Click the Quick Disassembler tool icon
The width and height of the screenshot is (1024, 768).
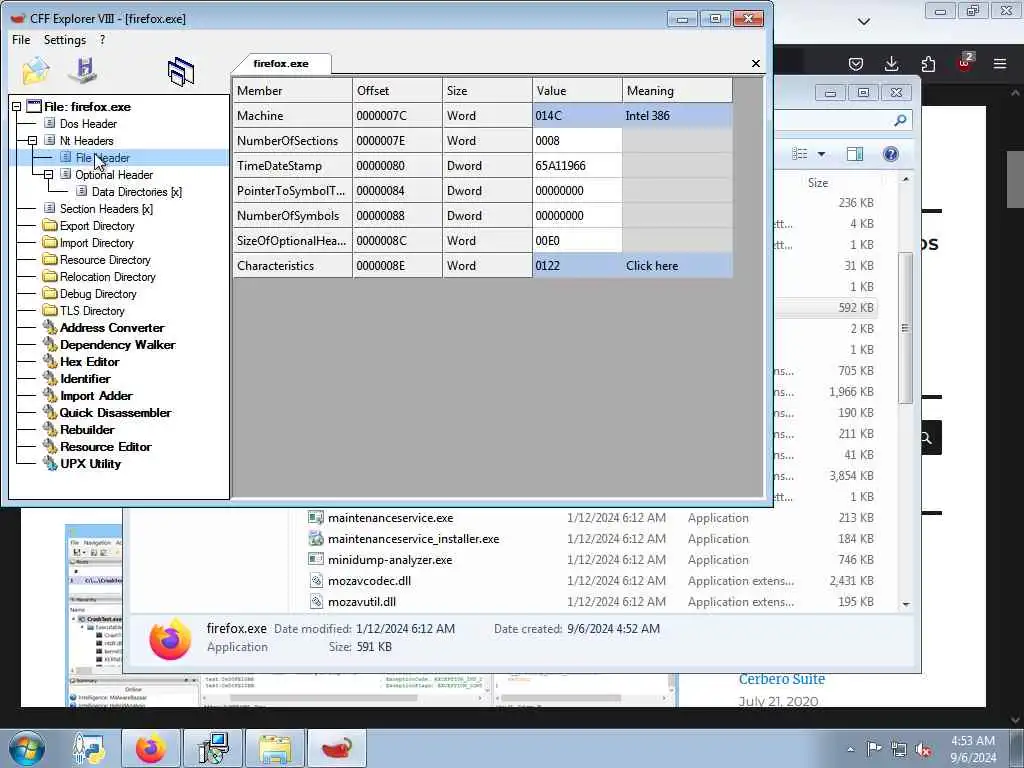tap(50, 412)
